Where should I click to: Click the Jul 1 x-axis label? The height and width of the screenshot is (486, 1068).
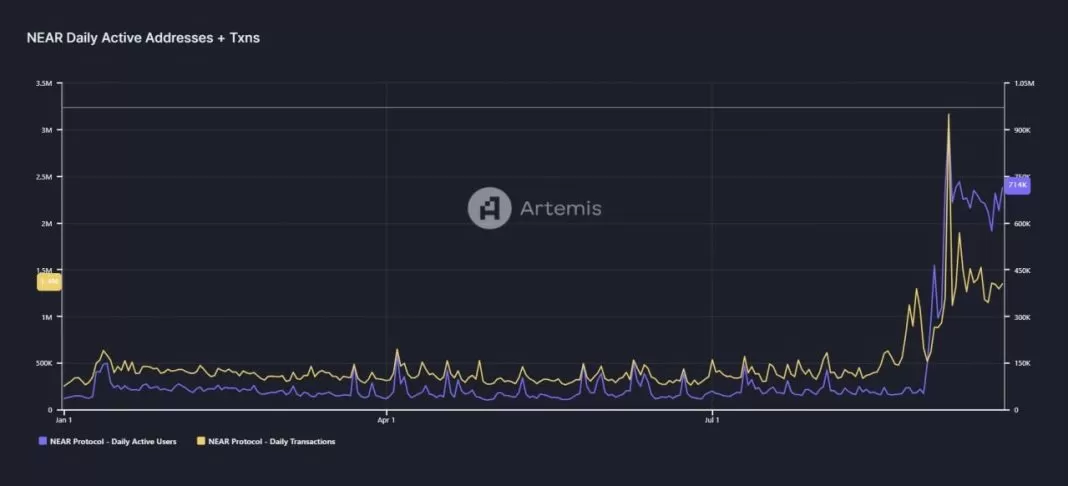pyautogui.click(x=710, y=422)
